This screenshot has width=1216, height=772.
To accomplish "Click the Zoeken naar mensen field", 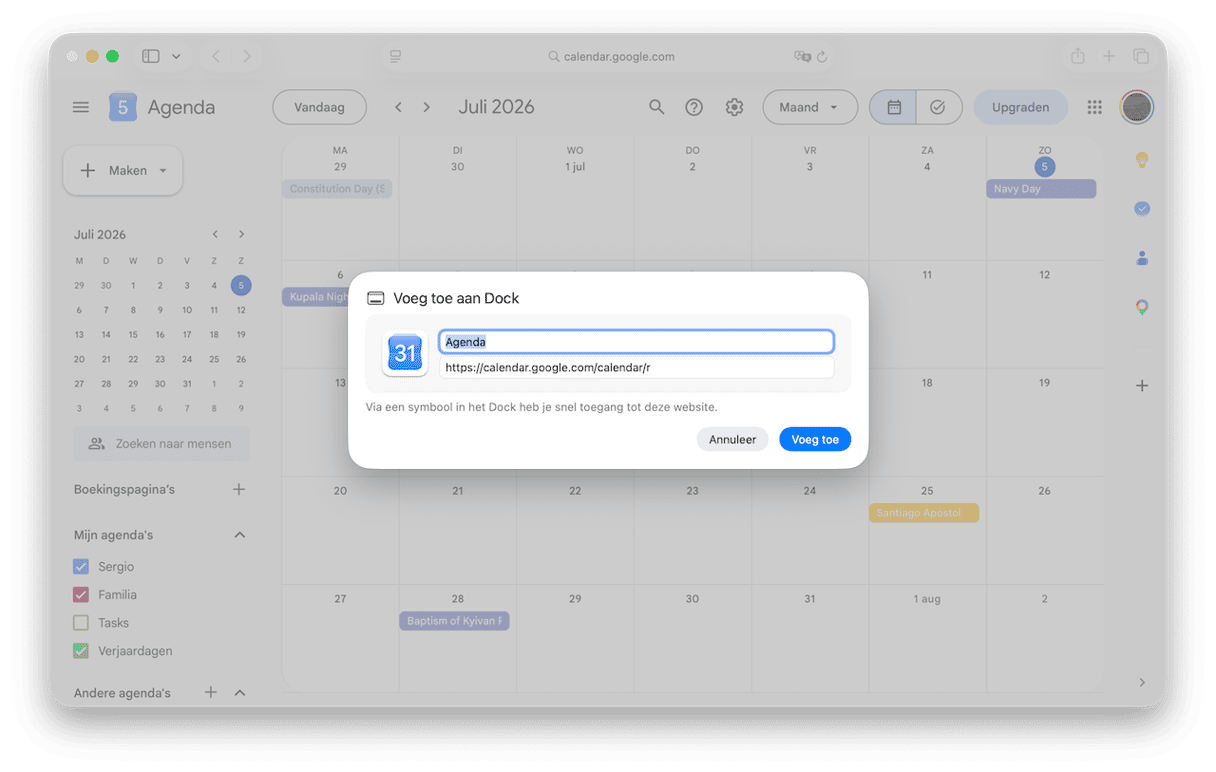I will [162, 443].
